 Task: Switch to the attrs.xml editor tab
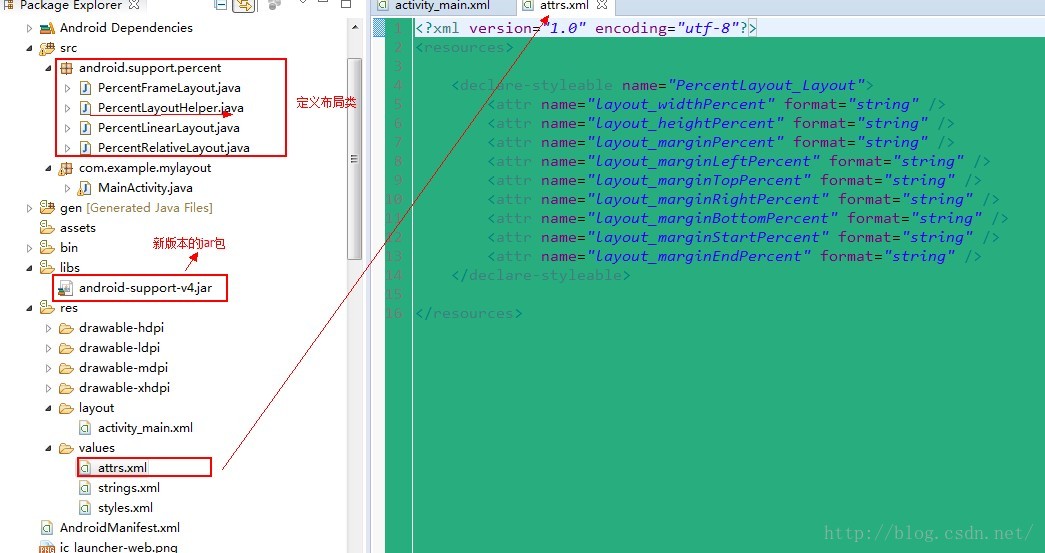tap(564, 5)
